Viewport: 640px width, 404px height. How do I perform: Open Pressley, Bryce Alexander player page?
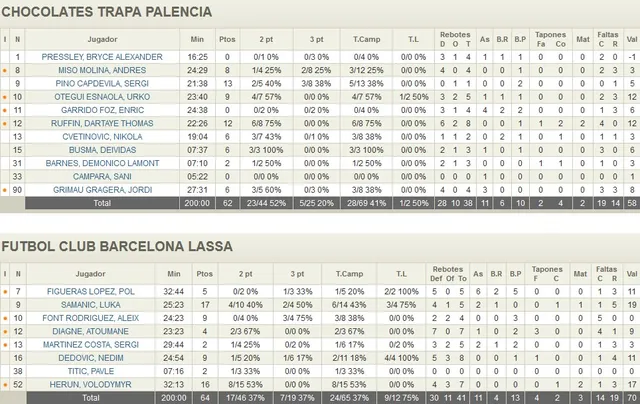point(101,58)
